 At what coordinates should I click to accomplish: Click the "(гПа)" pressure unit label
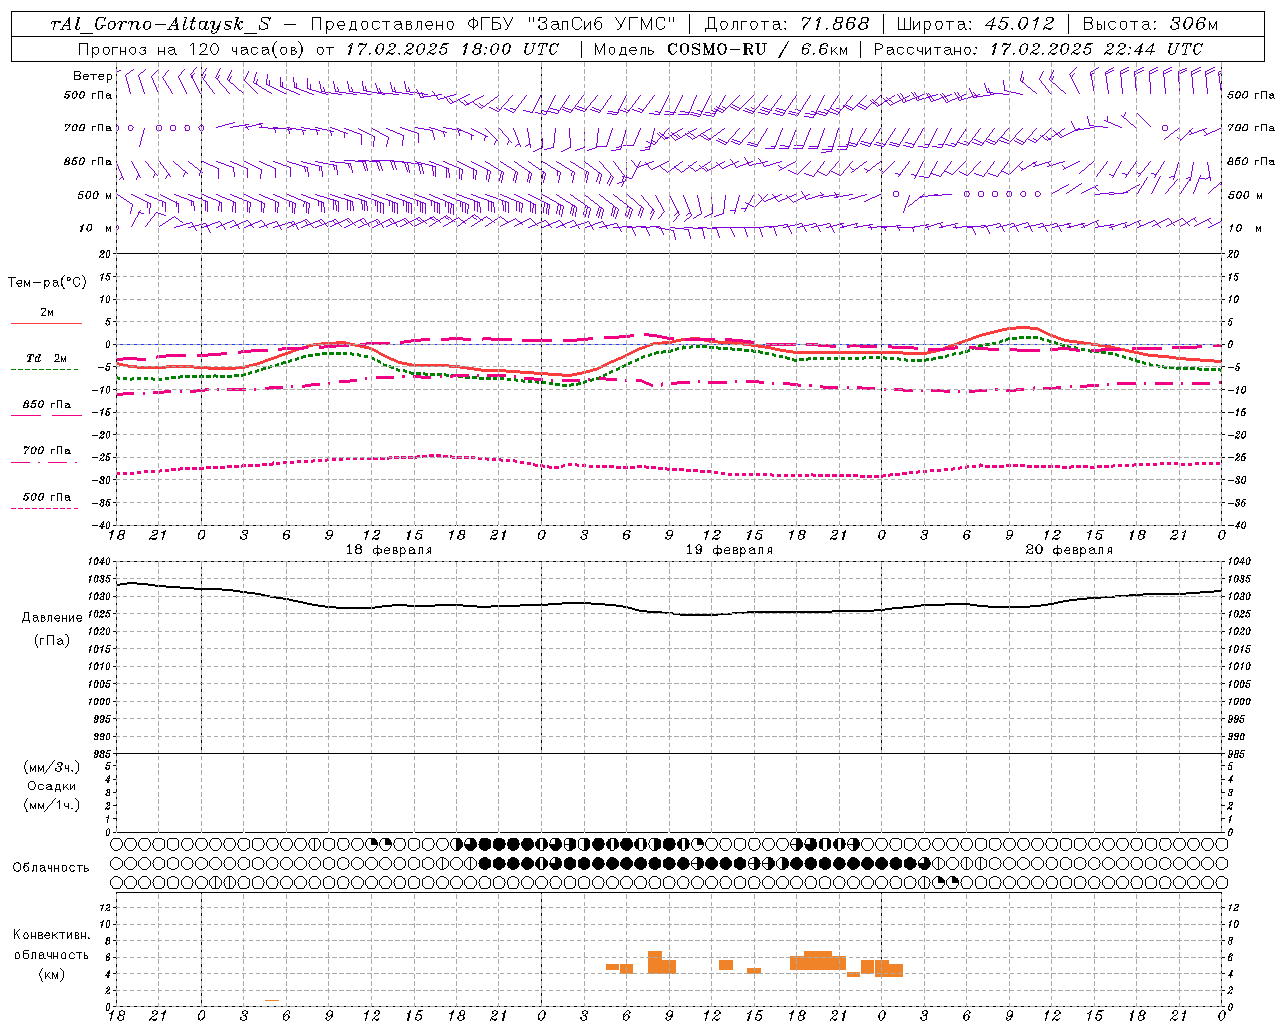click(x=51, y=640)
